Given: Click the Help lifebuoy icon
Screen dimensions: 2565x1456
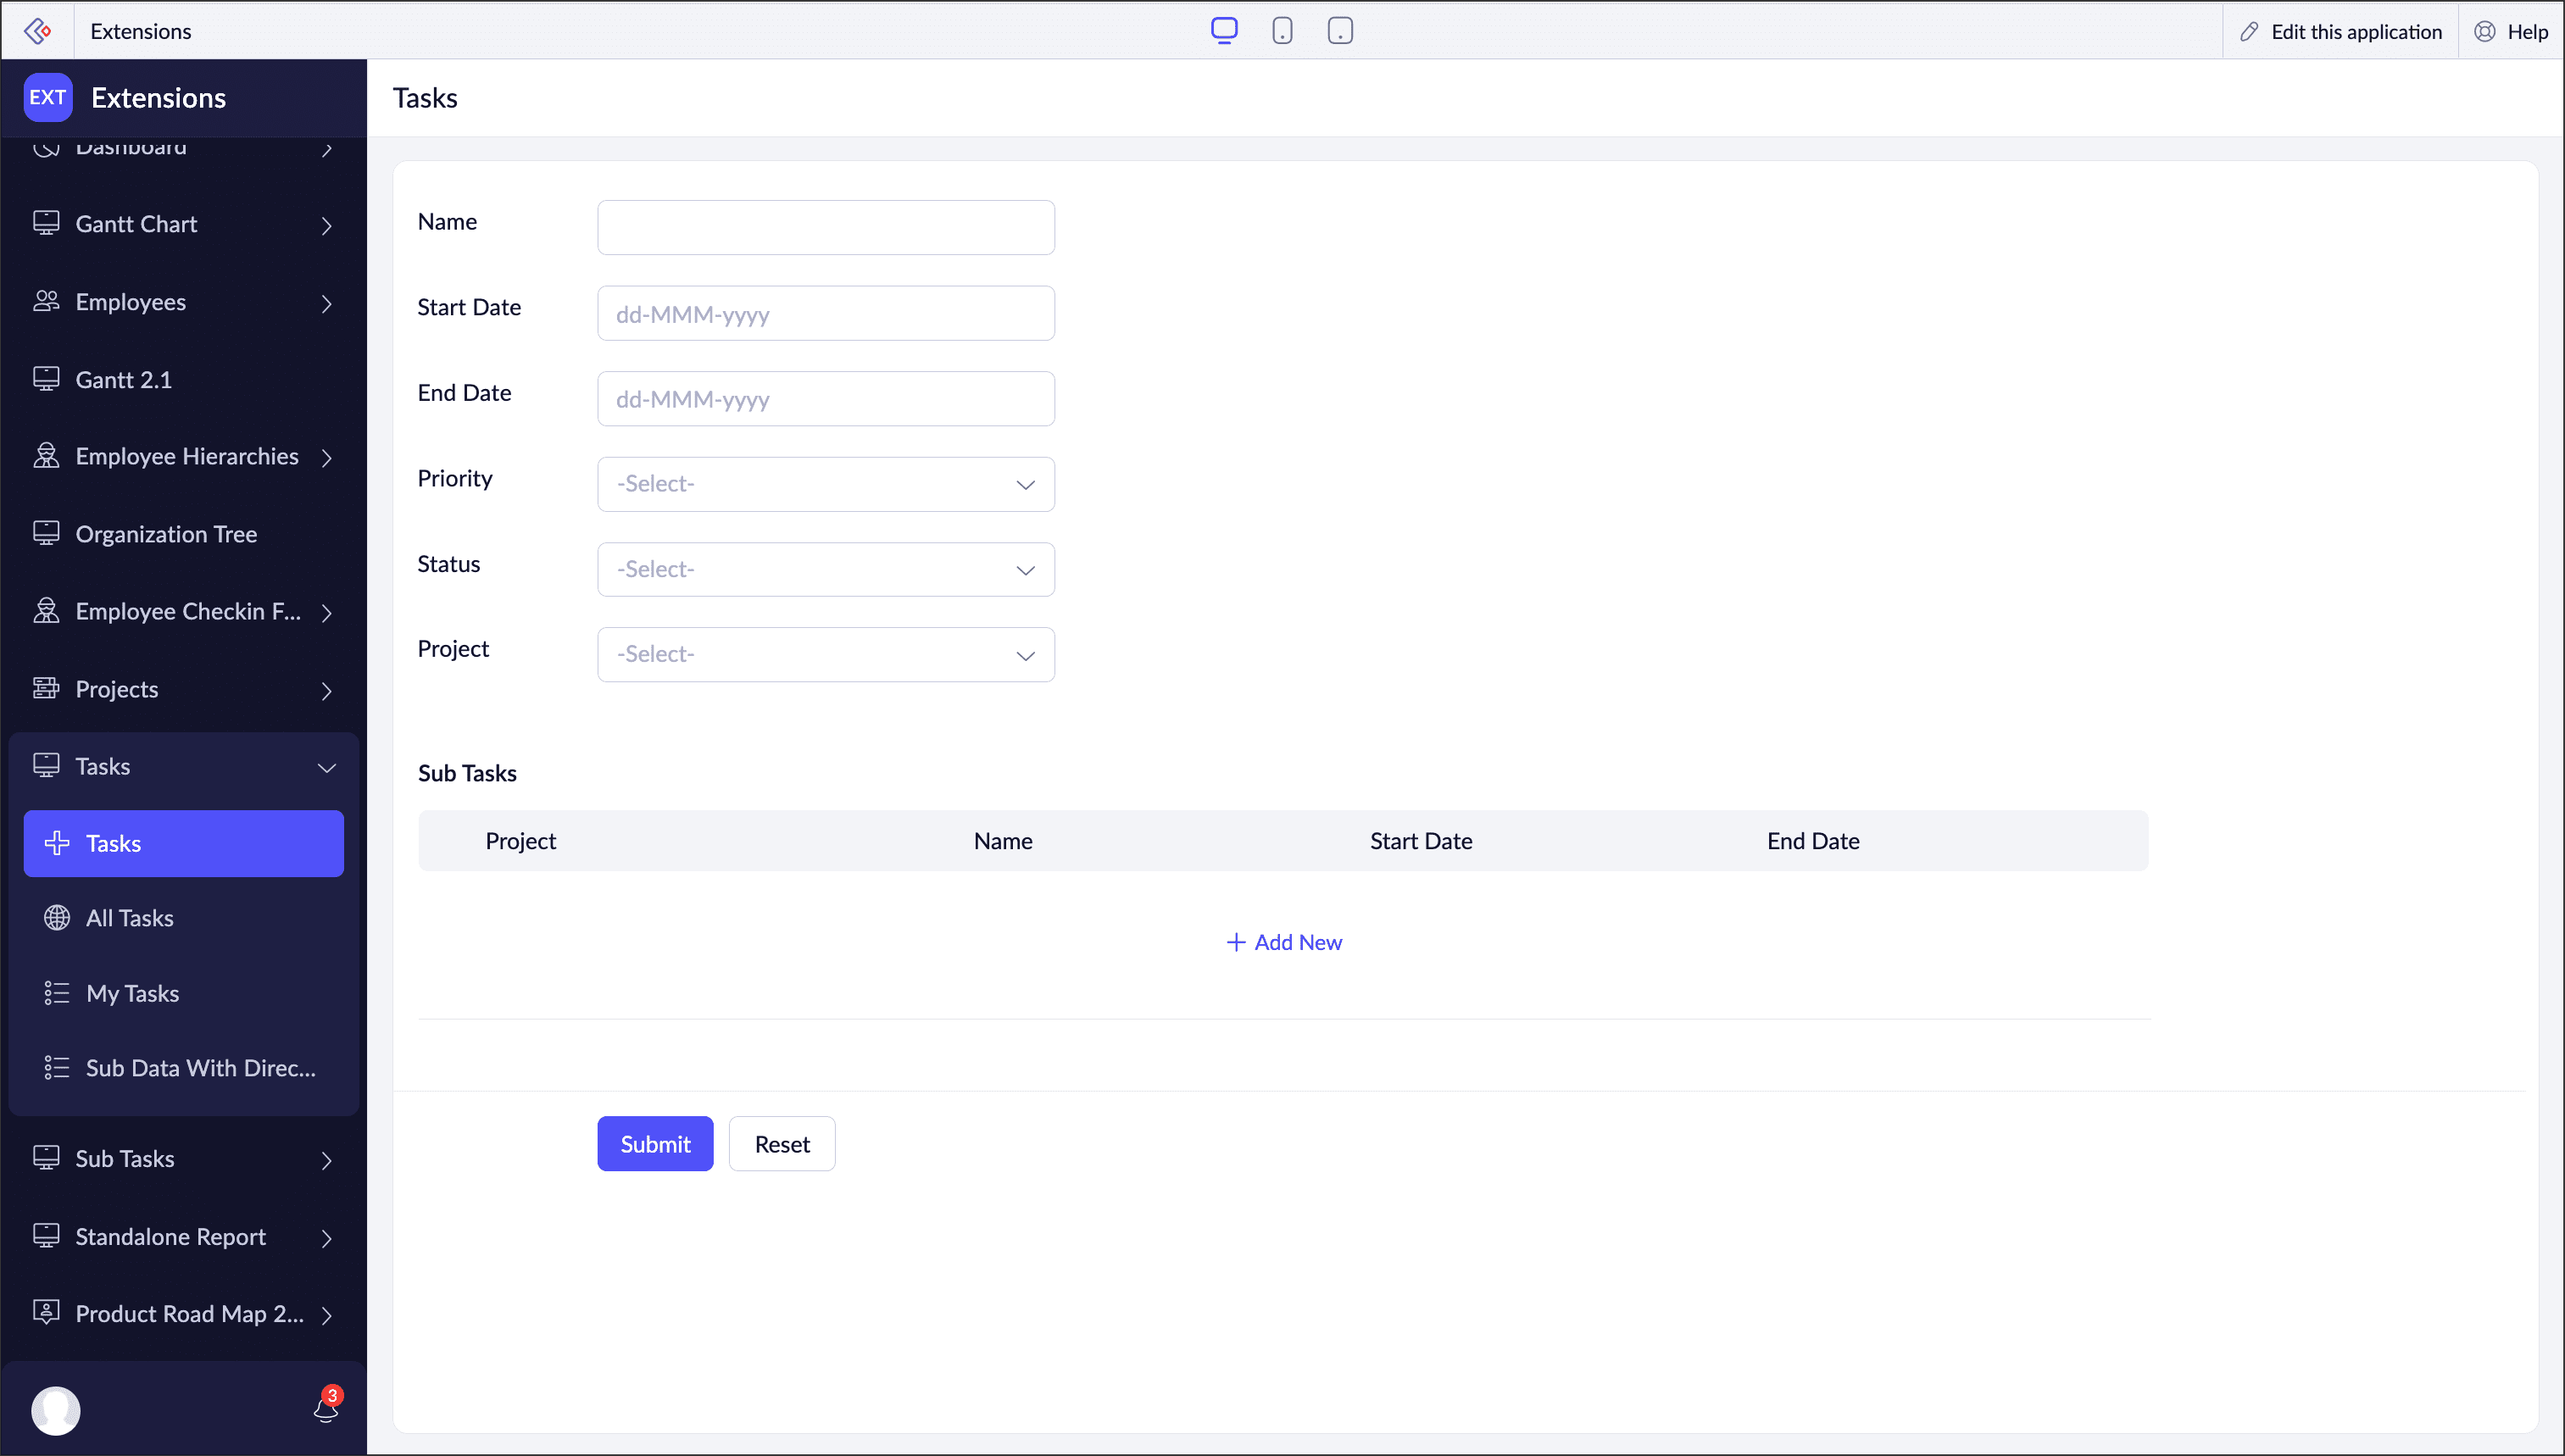Looking at the screenshot, I should (2485, 32).
